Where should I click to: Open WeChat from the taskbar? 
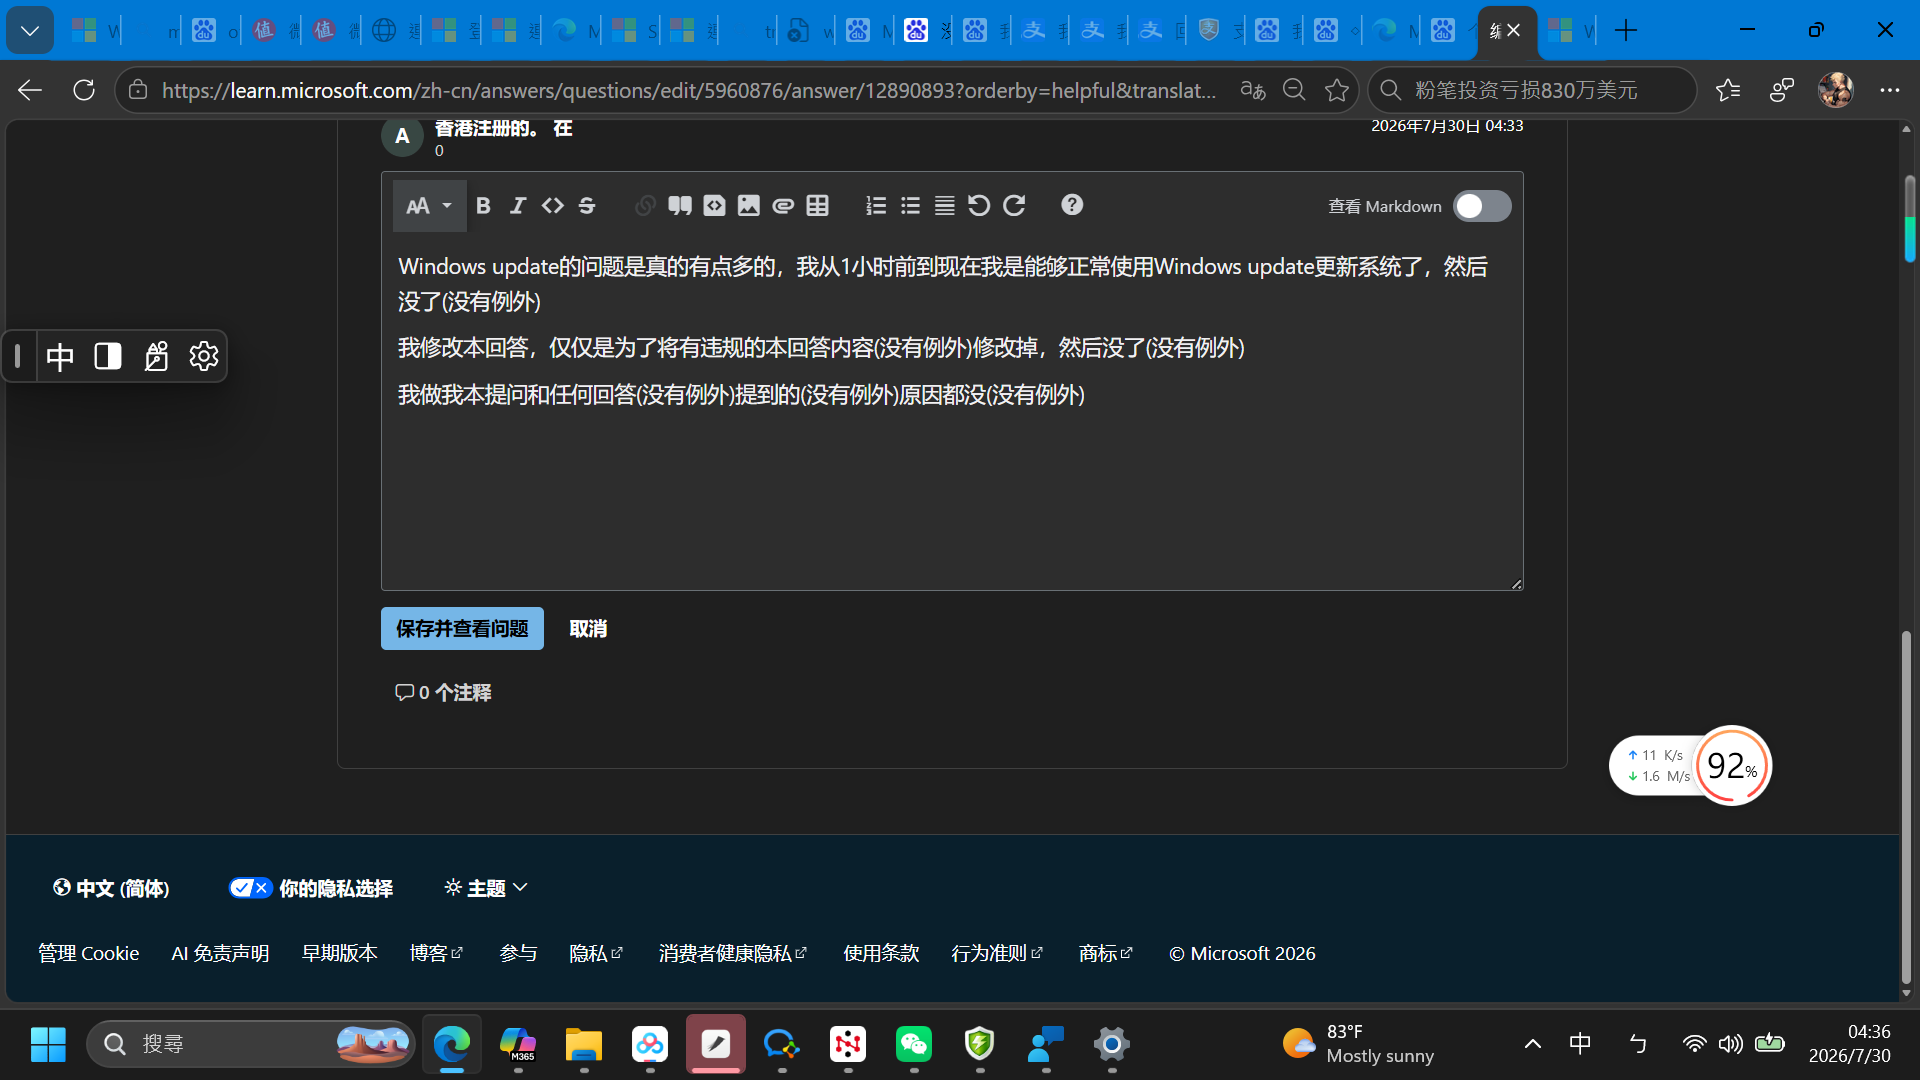pos(914,1044)
